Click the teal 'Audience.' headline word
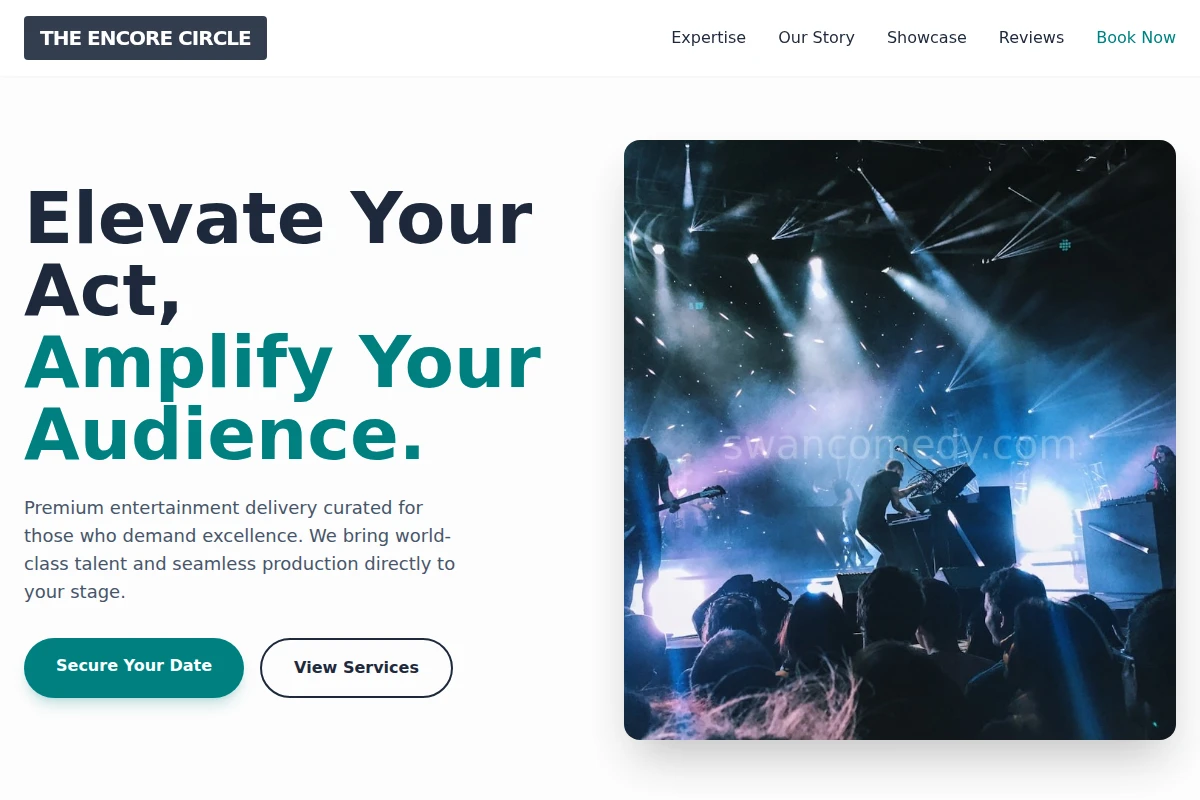This screenshot has height=800, width=1200. [224, 434]
